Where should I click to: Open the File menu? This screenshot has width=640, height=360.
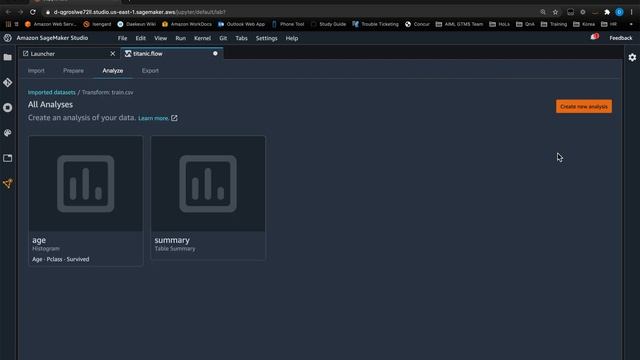(122, 38)
